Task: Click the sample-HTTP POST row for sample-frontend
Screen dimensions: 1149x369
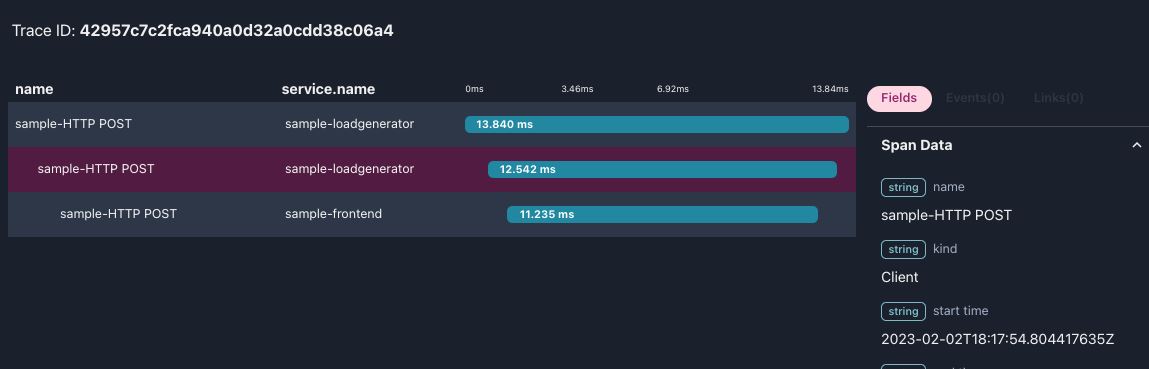Action: [432, 214]
